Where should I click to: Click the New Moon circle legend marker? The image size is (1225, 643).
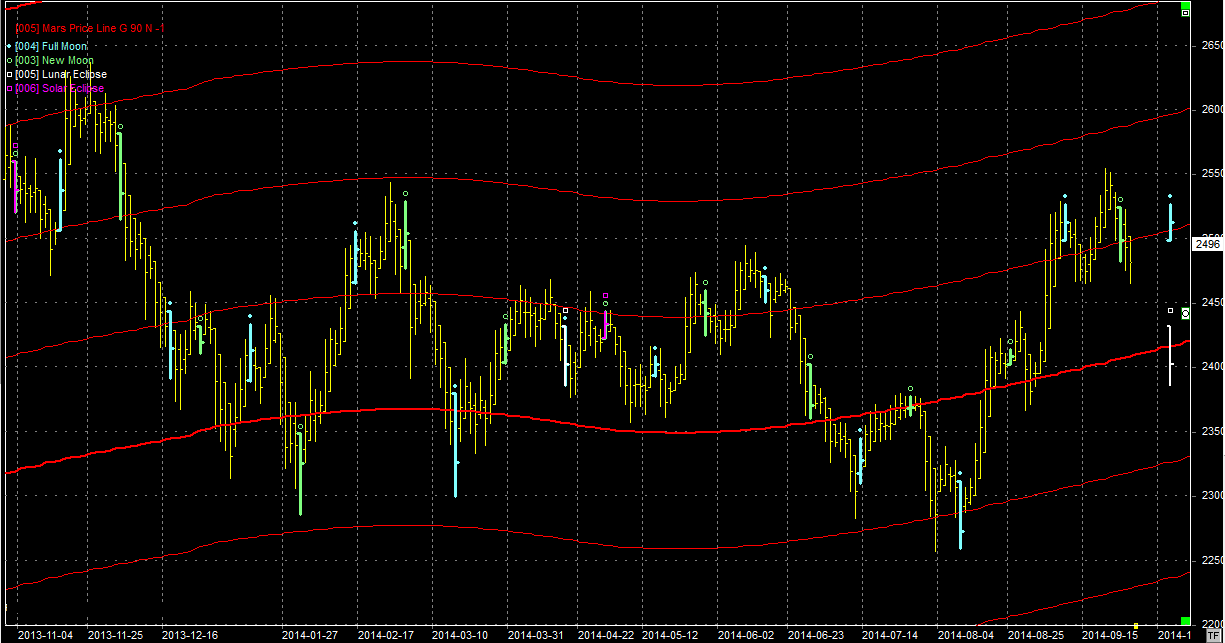tap(9, 61)
